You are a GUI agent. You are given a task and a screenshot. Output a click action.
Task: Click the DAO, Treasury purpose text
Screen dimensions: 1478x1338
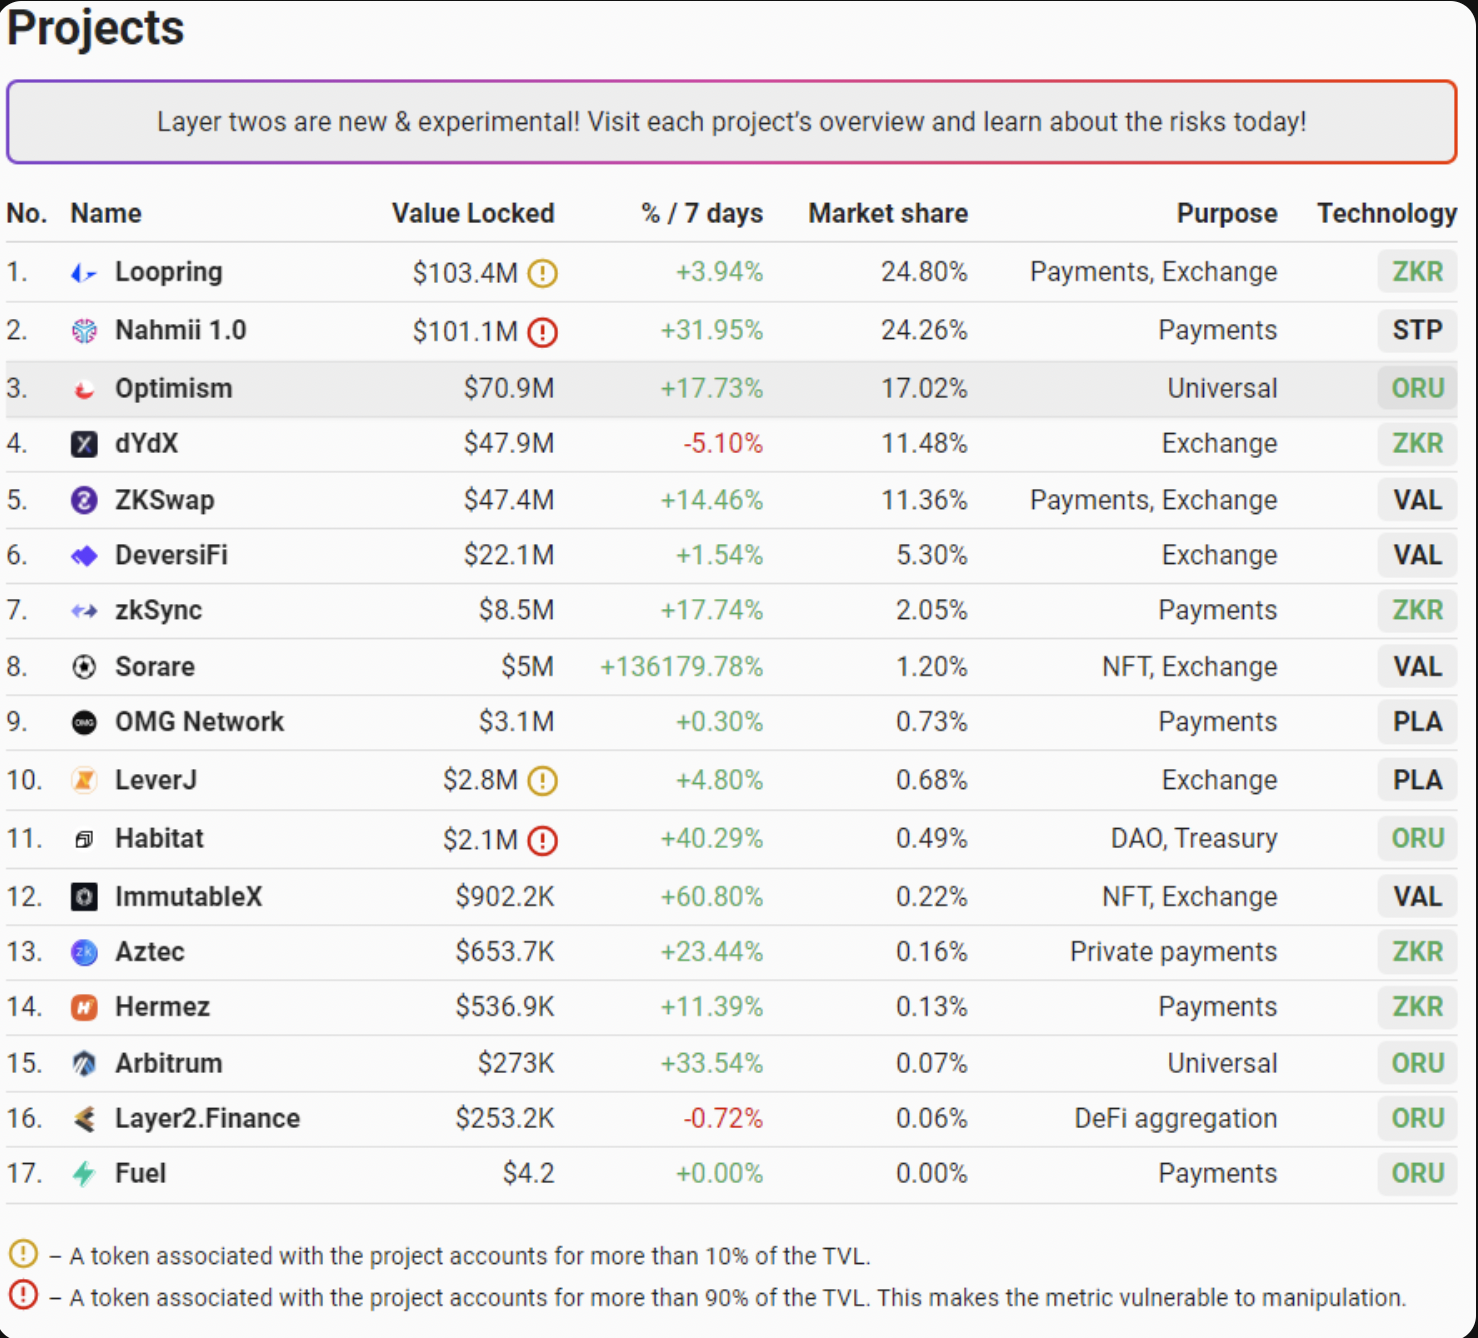click(1194, 838)
